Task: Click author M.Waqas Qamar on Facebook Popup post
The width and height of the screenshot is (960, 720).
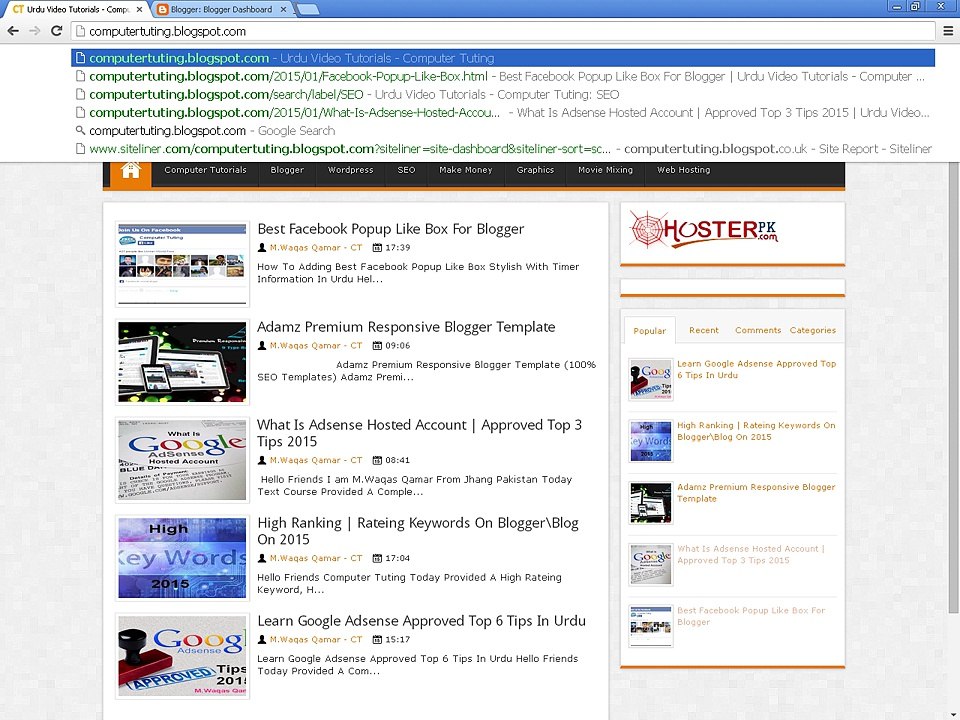Action: pos(316,248)
